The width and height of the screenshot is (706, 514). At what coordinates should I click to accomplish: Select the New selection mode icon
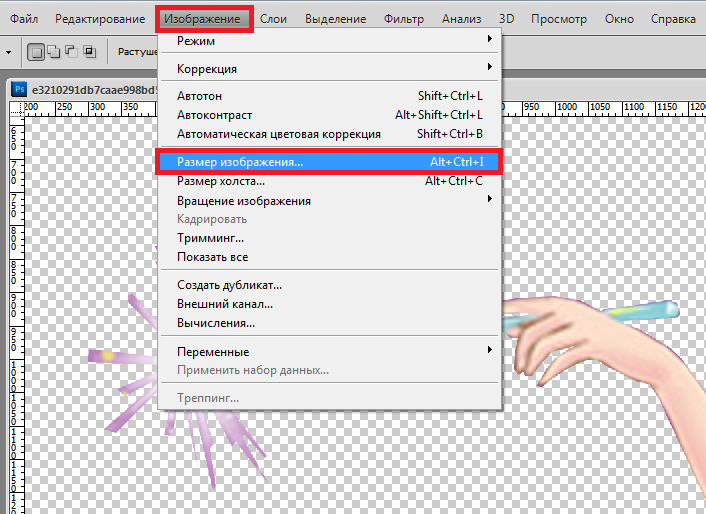pyautogui.click(x=37, y=51)
